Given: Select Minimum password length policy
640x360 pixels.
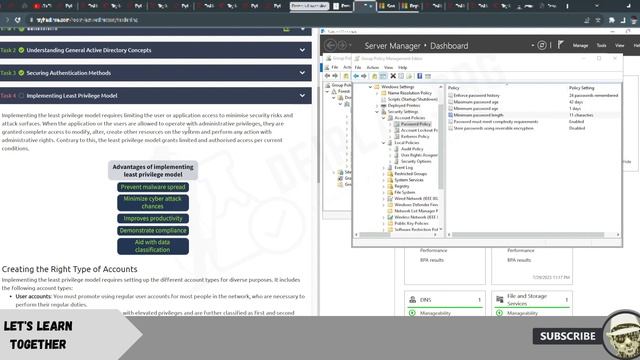Looking at the screenshot, I should click(x=478, y=115).
